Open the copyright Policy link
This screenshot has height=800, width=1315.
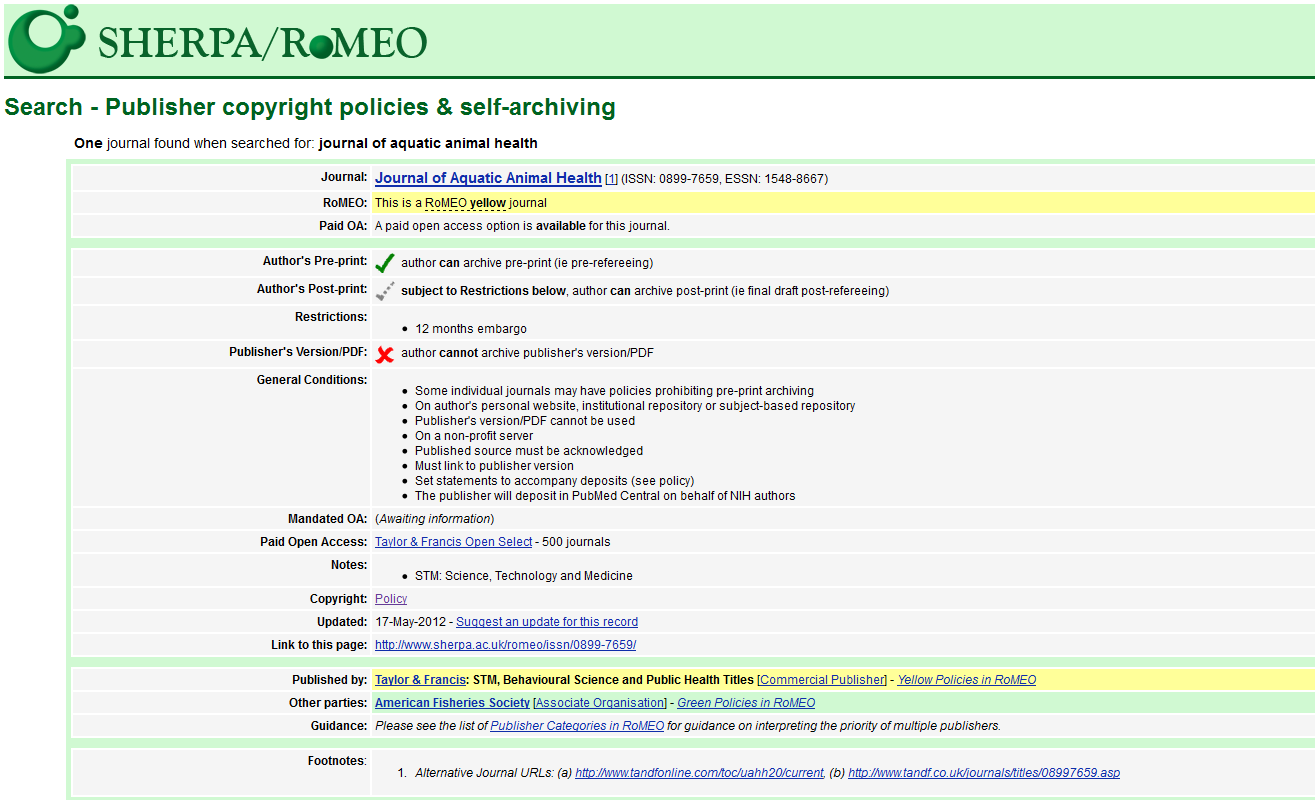pos(391,599)
